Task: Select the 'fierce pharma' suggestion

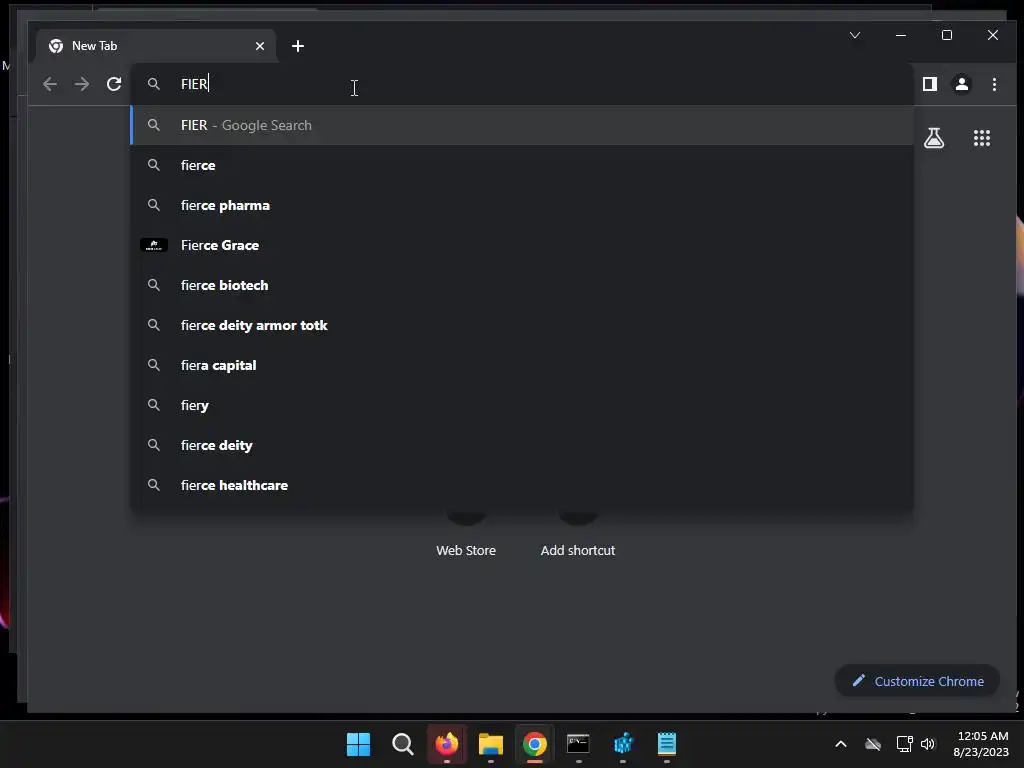Action: (522, 205)
